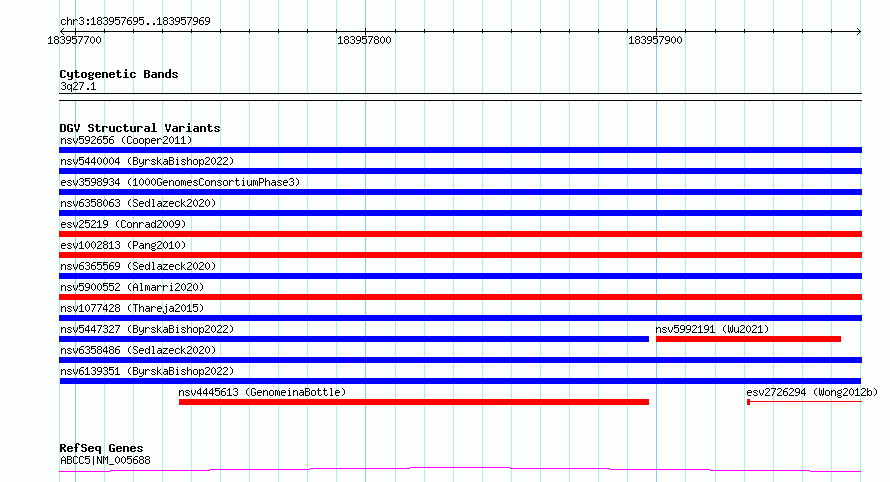The image size is (890, 482).
Task: Select the red esv25219 Conrad2009 bar
Action: coord(460,234)
